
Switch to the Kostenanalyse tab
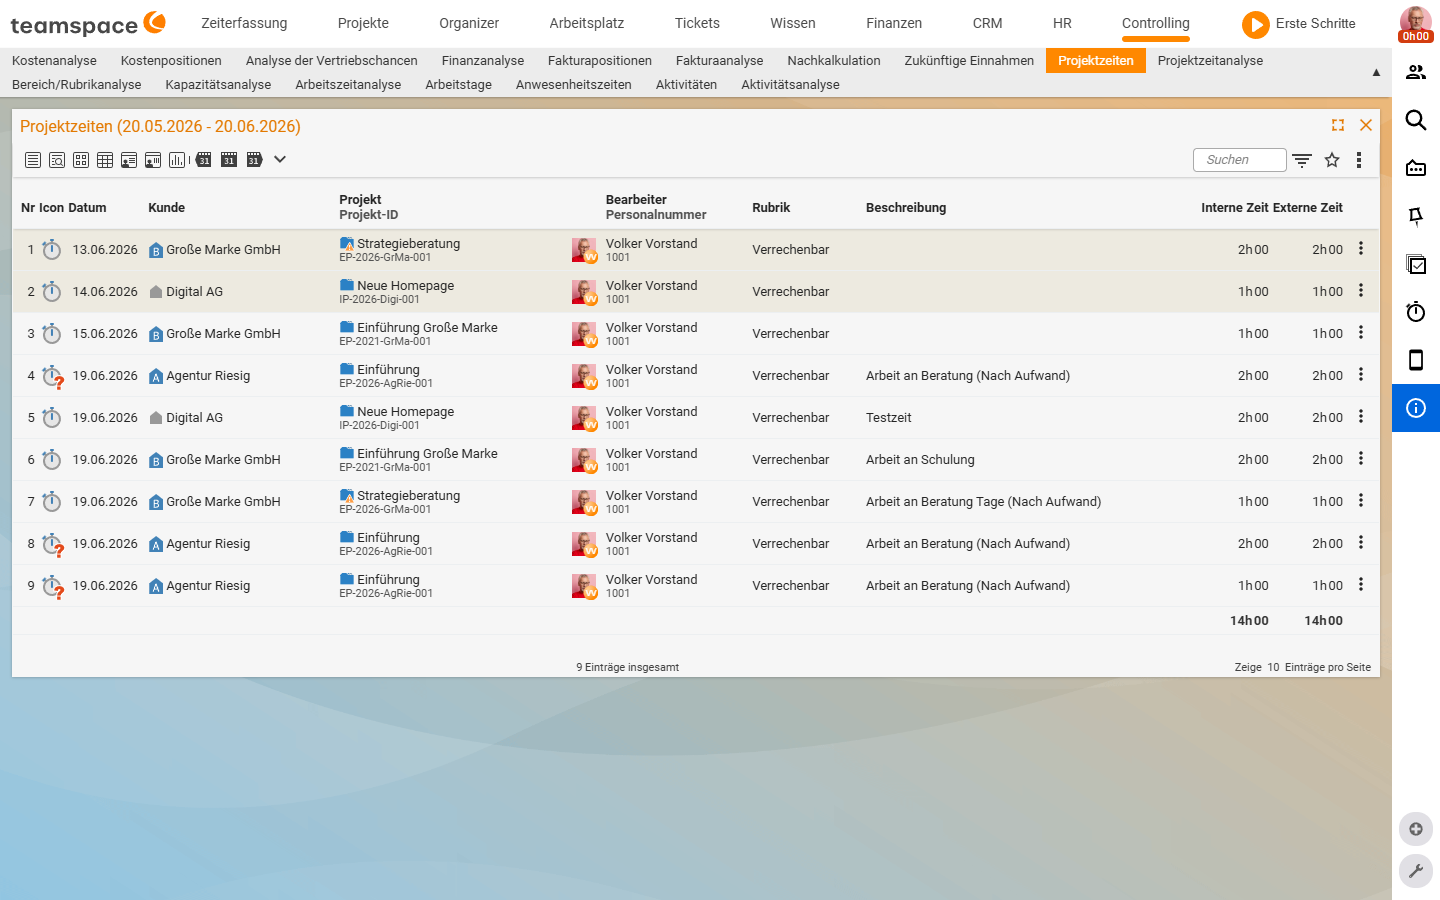click(54, 61)
